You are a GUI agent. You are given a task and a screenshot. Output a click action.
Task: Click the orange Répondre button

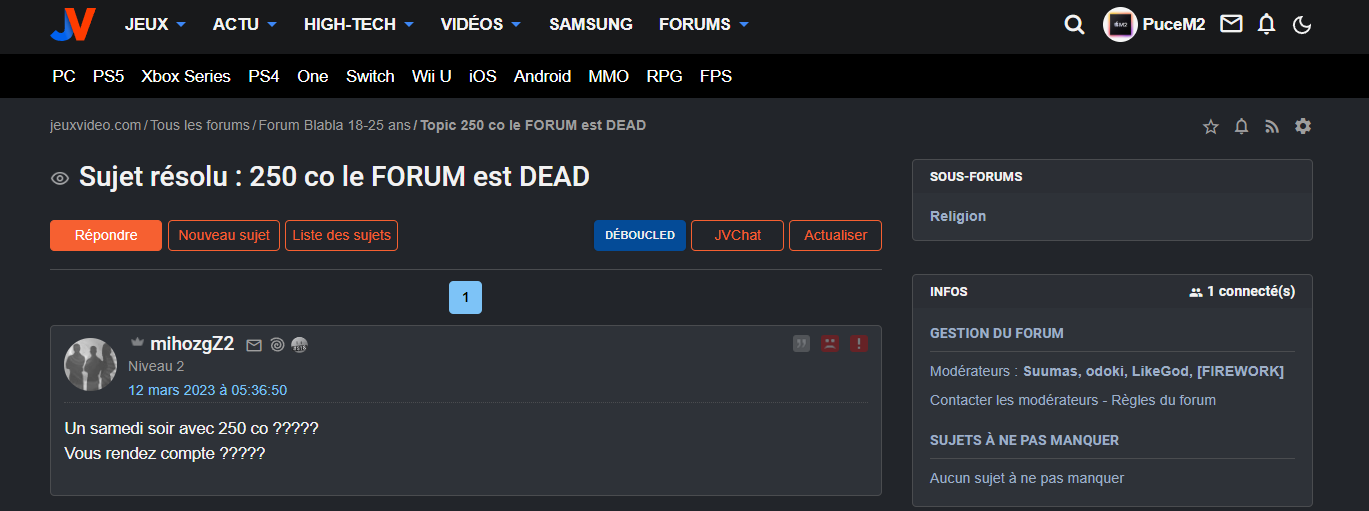106,236
